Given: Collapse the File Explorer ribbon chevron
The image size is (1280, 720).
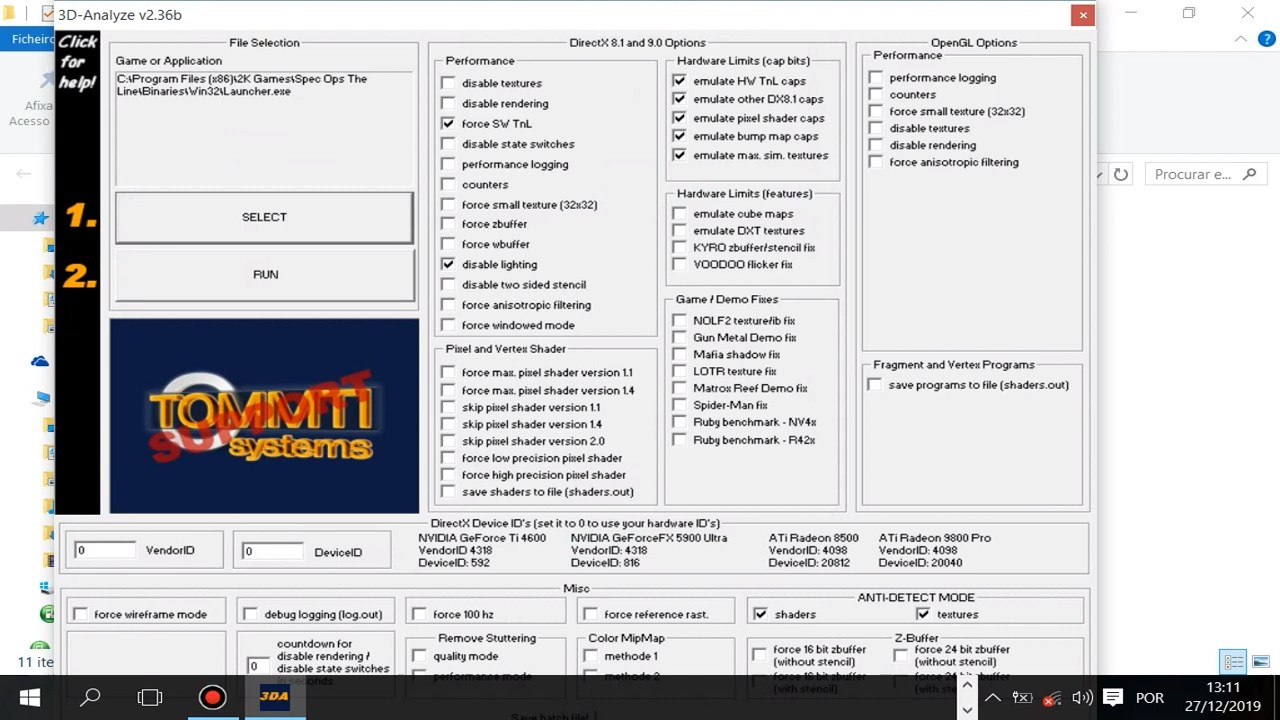Looking at the screenshot, I should pos(1241,39).
